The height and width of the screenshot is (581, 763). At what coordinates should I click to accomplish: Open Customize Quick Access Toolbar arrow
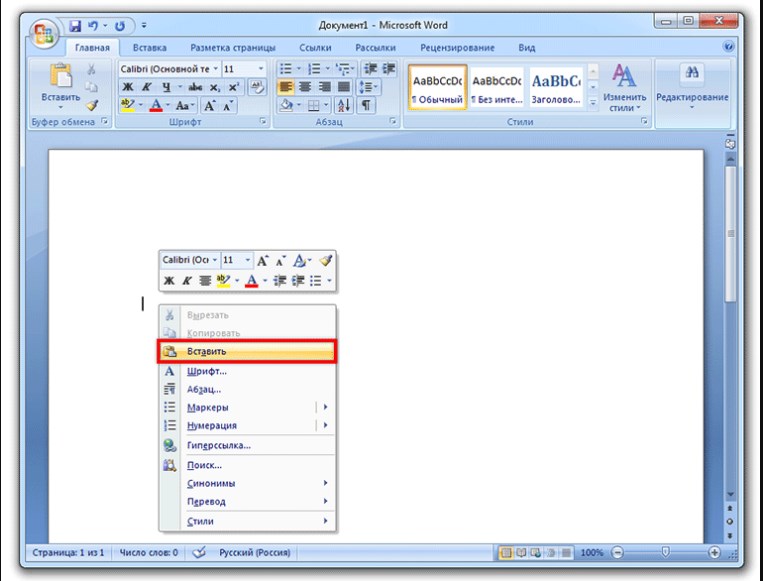tap(144, 26)
